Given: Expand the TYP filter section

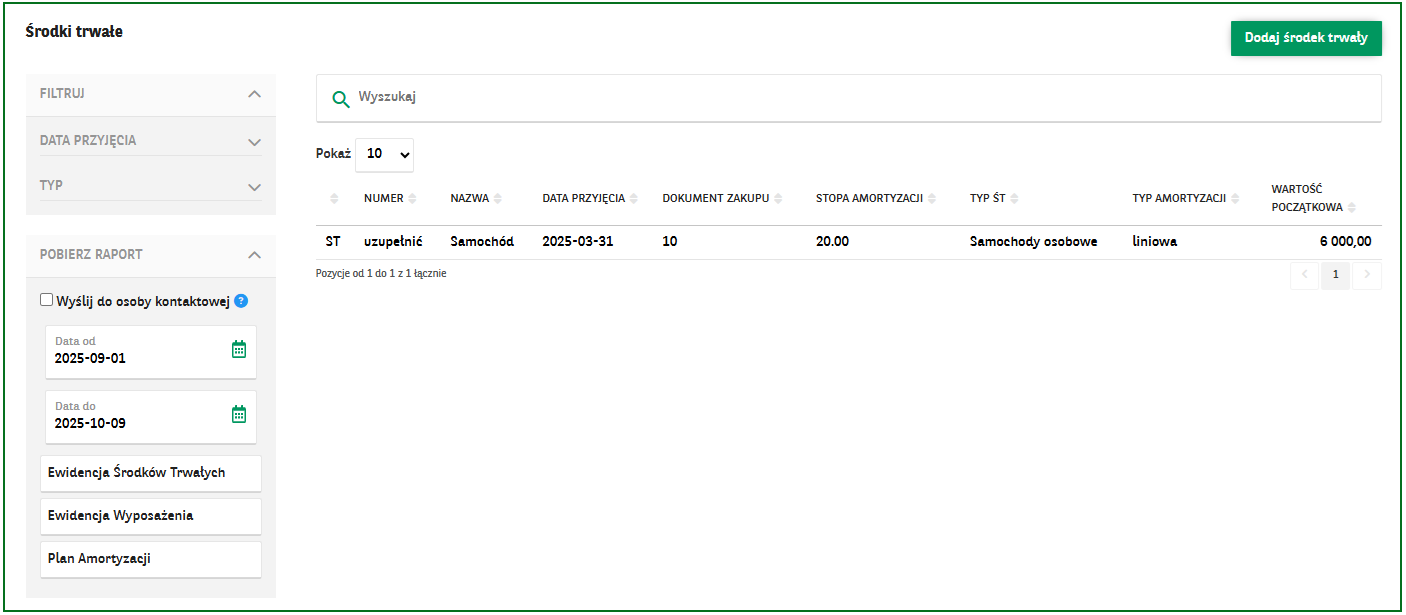Looking at the screenshot, I should point(254,186).
